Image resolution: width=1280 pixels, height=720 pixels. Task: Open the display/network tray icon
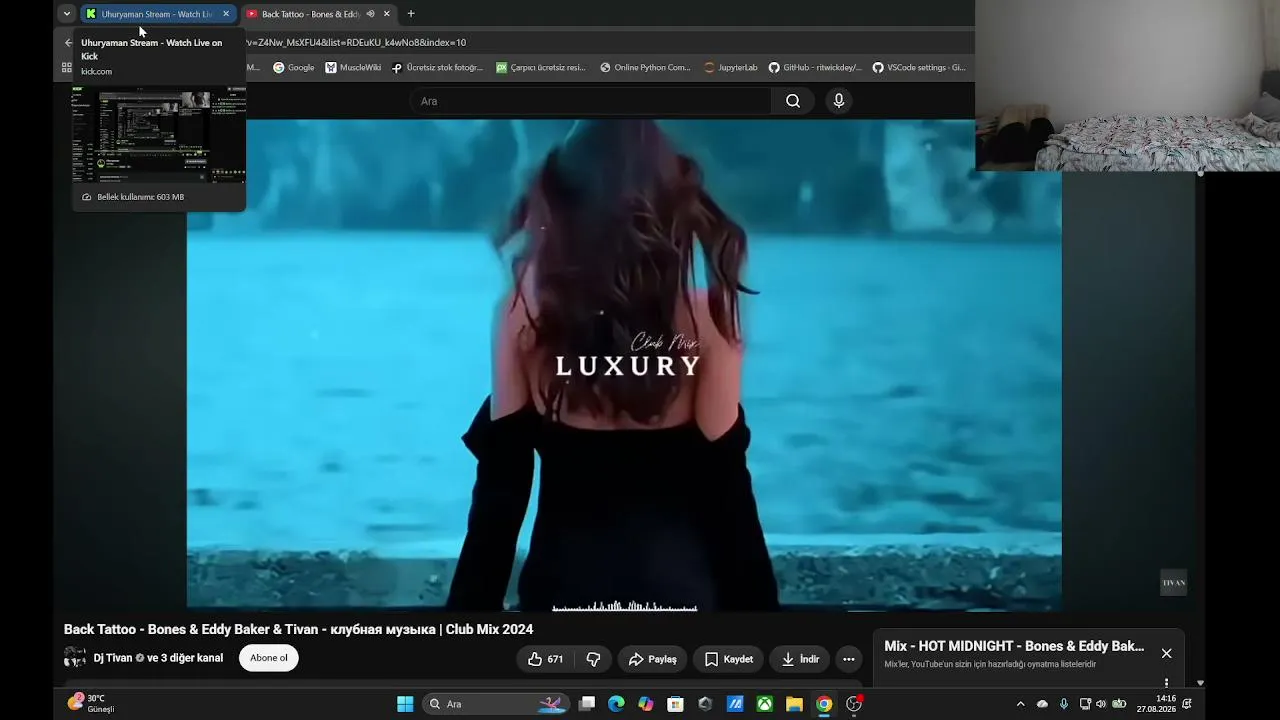(1085, 704)
